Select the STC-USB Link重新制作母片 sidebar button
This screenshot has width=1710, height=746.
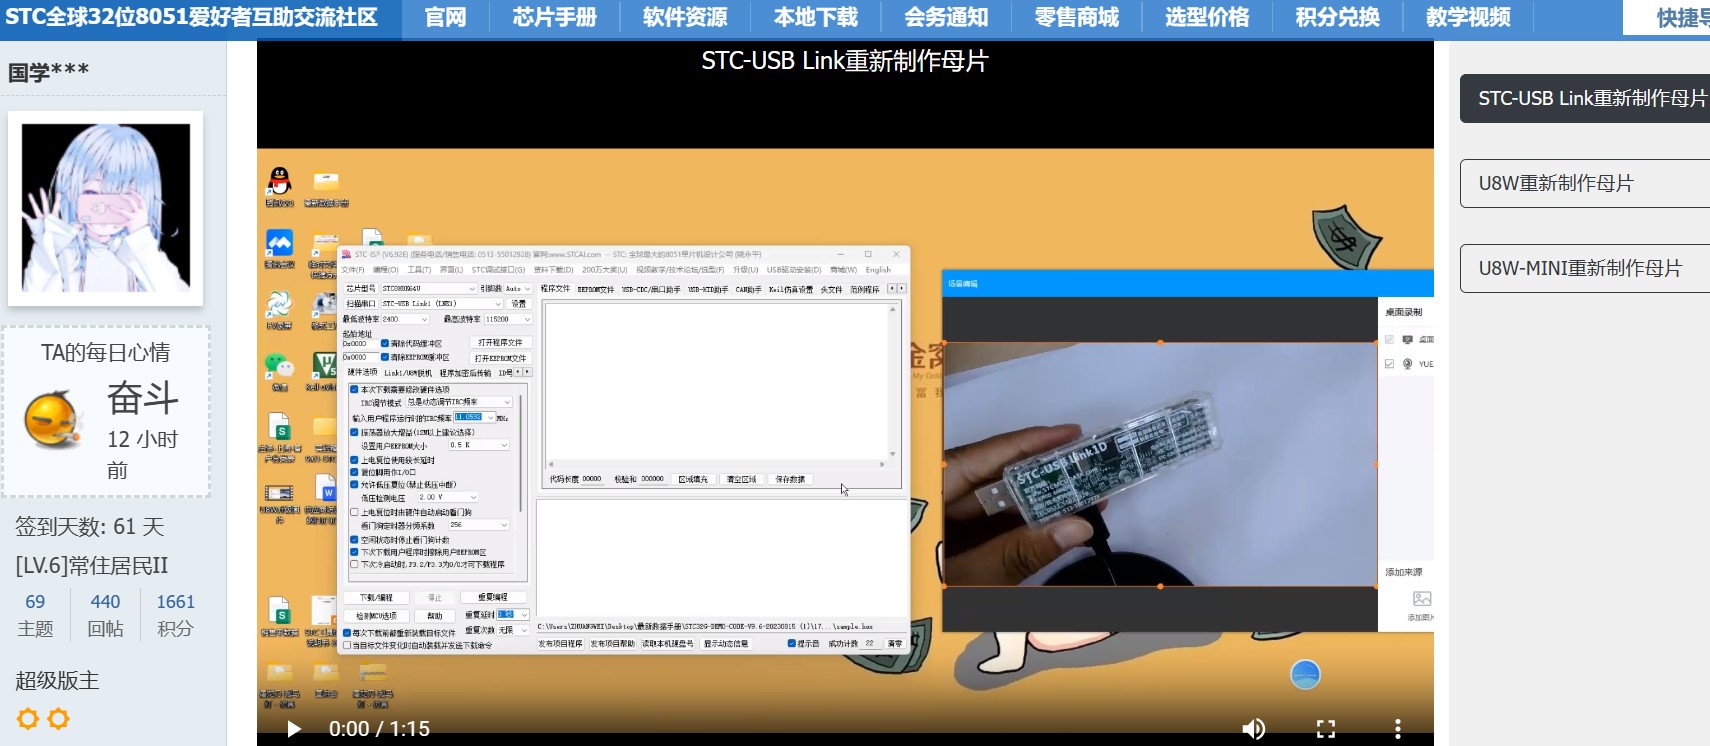coord(1585,99)
